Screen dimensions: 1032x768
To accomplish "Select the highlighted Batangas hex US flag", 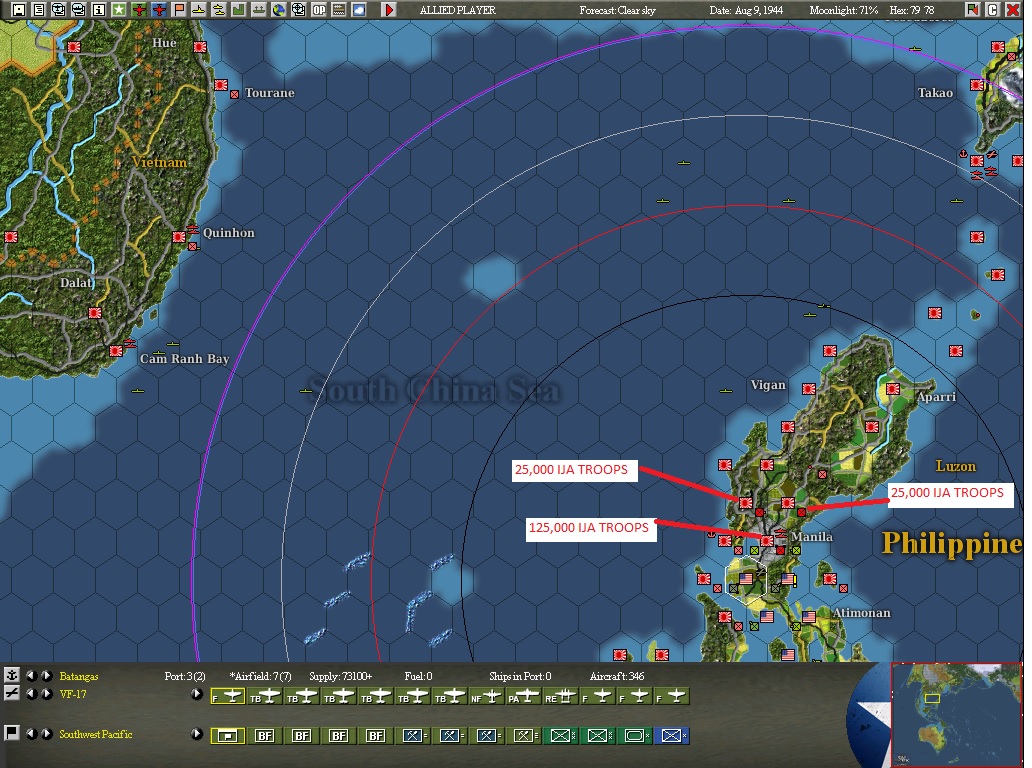I will point(745,579).
